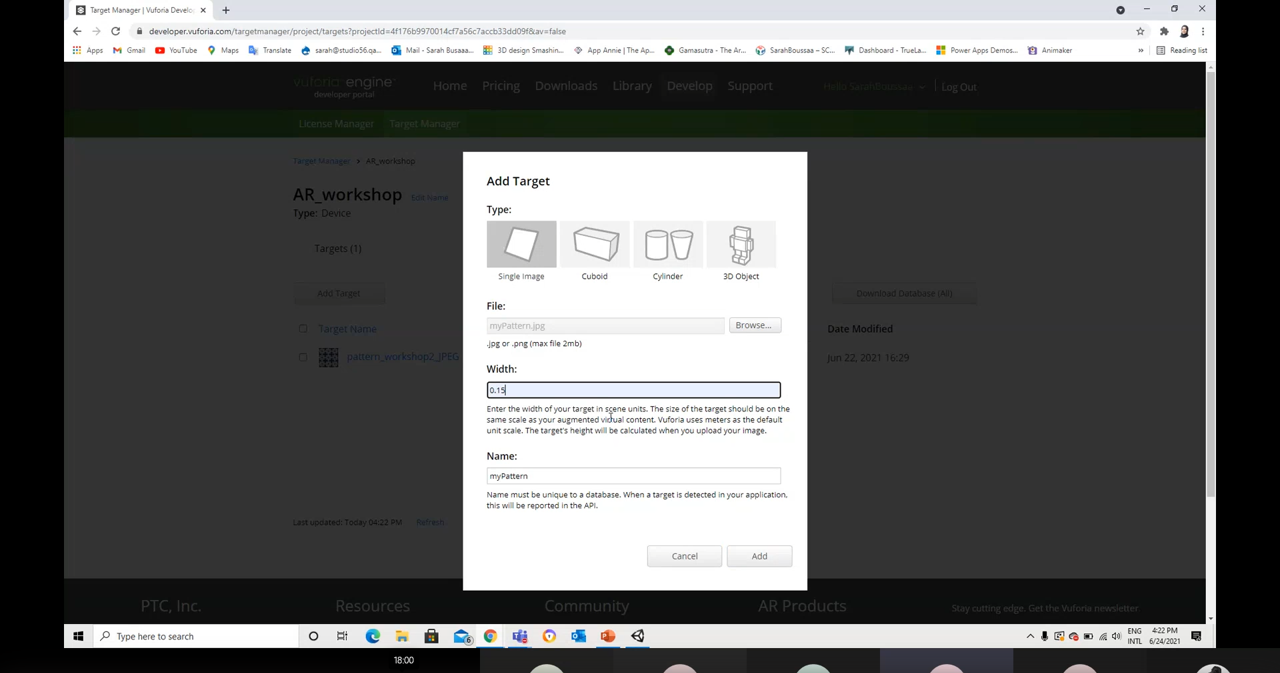
Task: Switch to the Target Manager tab
Action: click(x=425, y=124)
